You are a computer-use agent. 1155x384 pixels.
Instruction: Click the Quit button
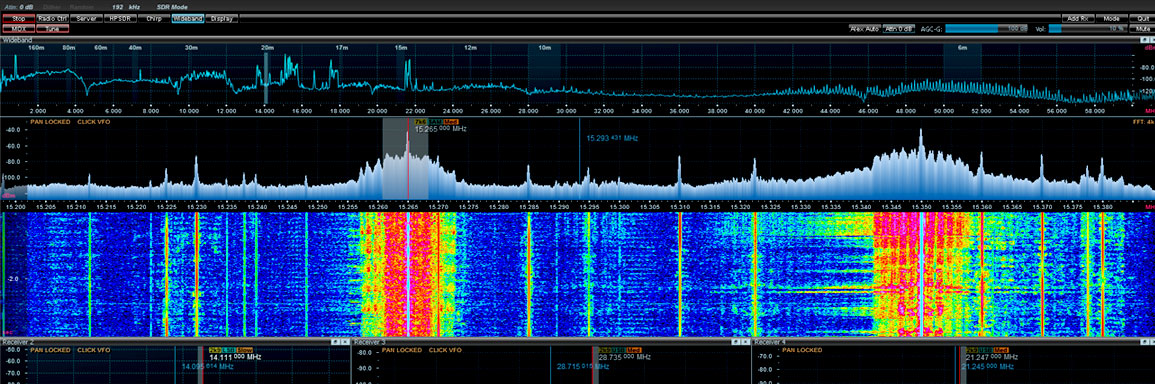1142,18
